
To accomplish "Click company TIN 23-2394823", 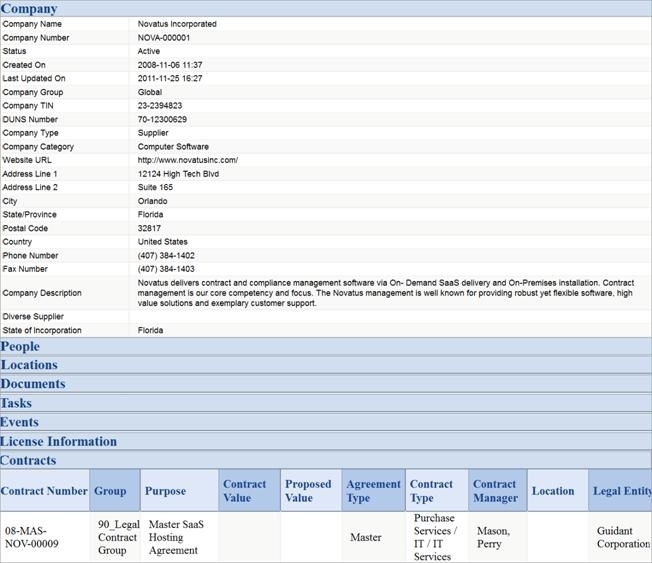I will click(x=160, y=106).
